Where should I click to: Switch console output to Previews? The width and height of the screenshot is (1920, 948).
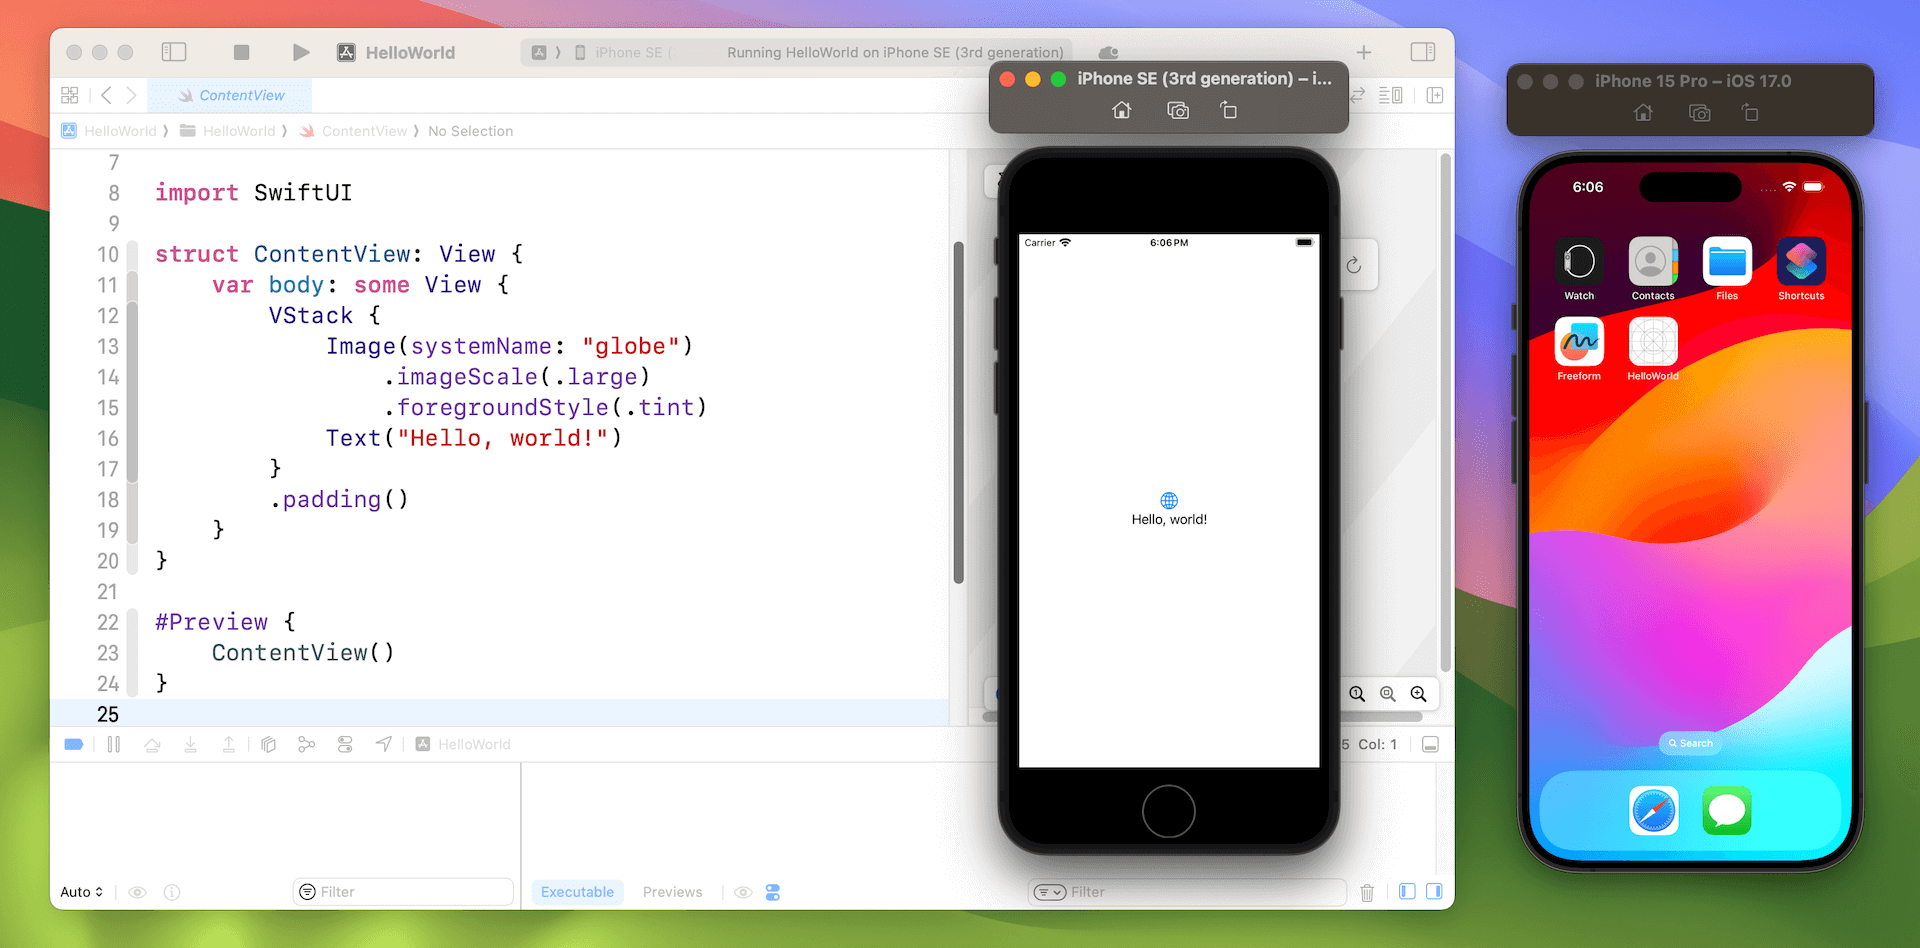[672, 892]
